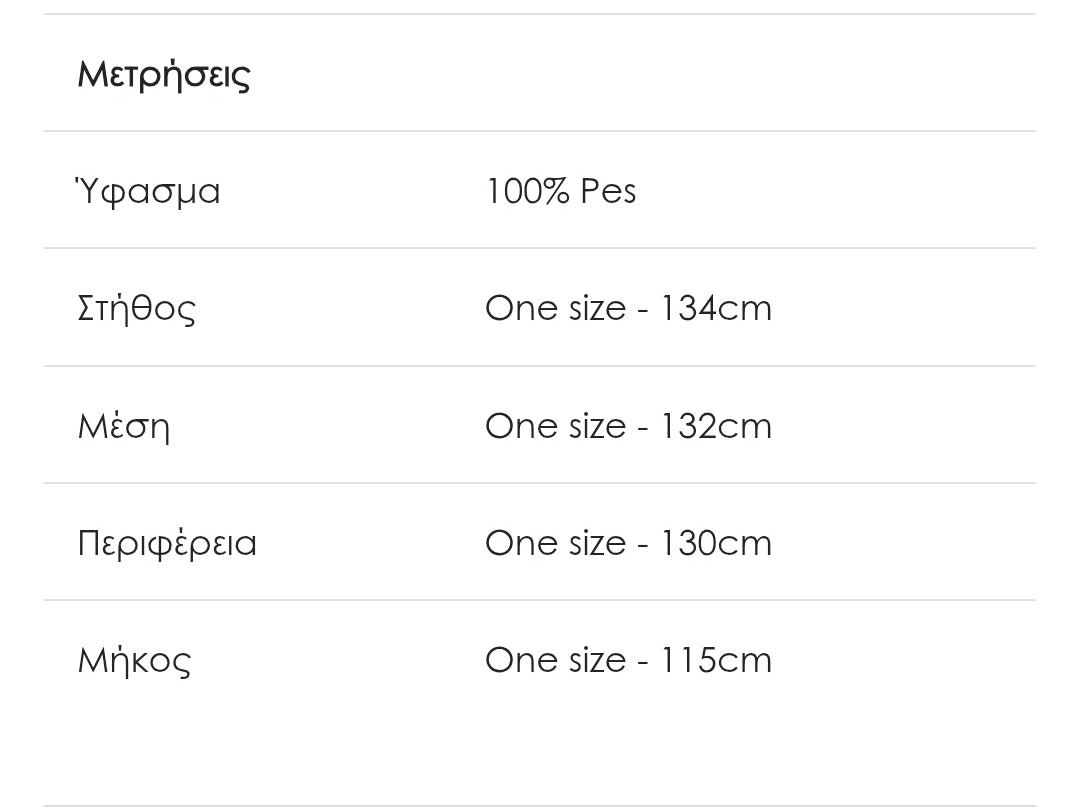Click One size text in Μέση row
Image resolution: width=1080 pixels, height=812 pixels.
tap(555, 426)
